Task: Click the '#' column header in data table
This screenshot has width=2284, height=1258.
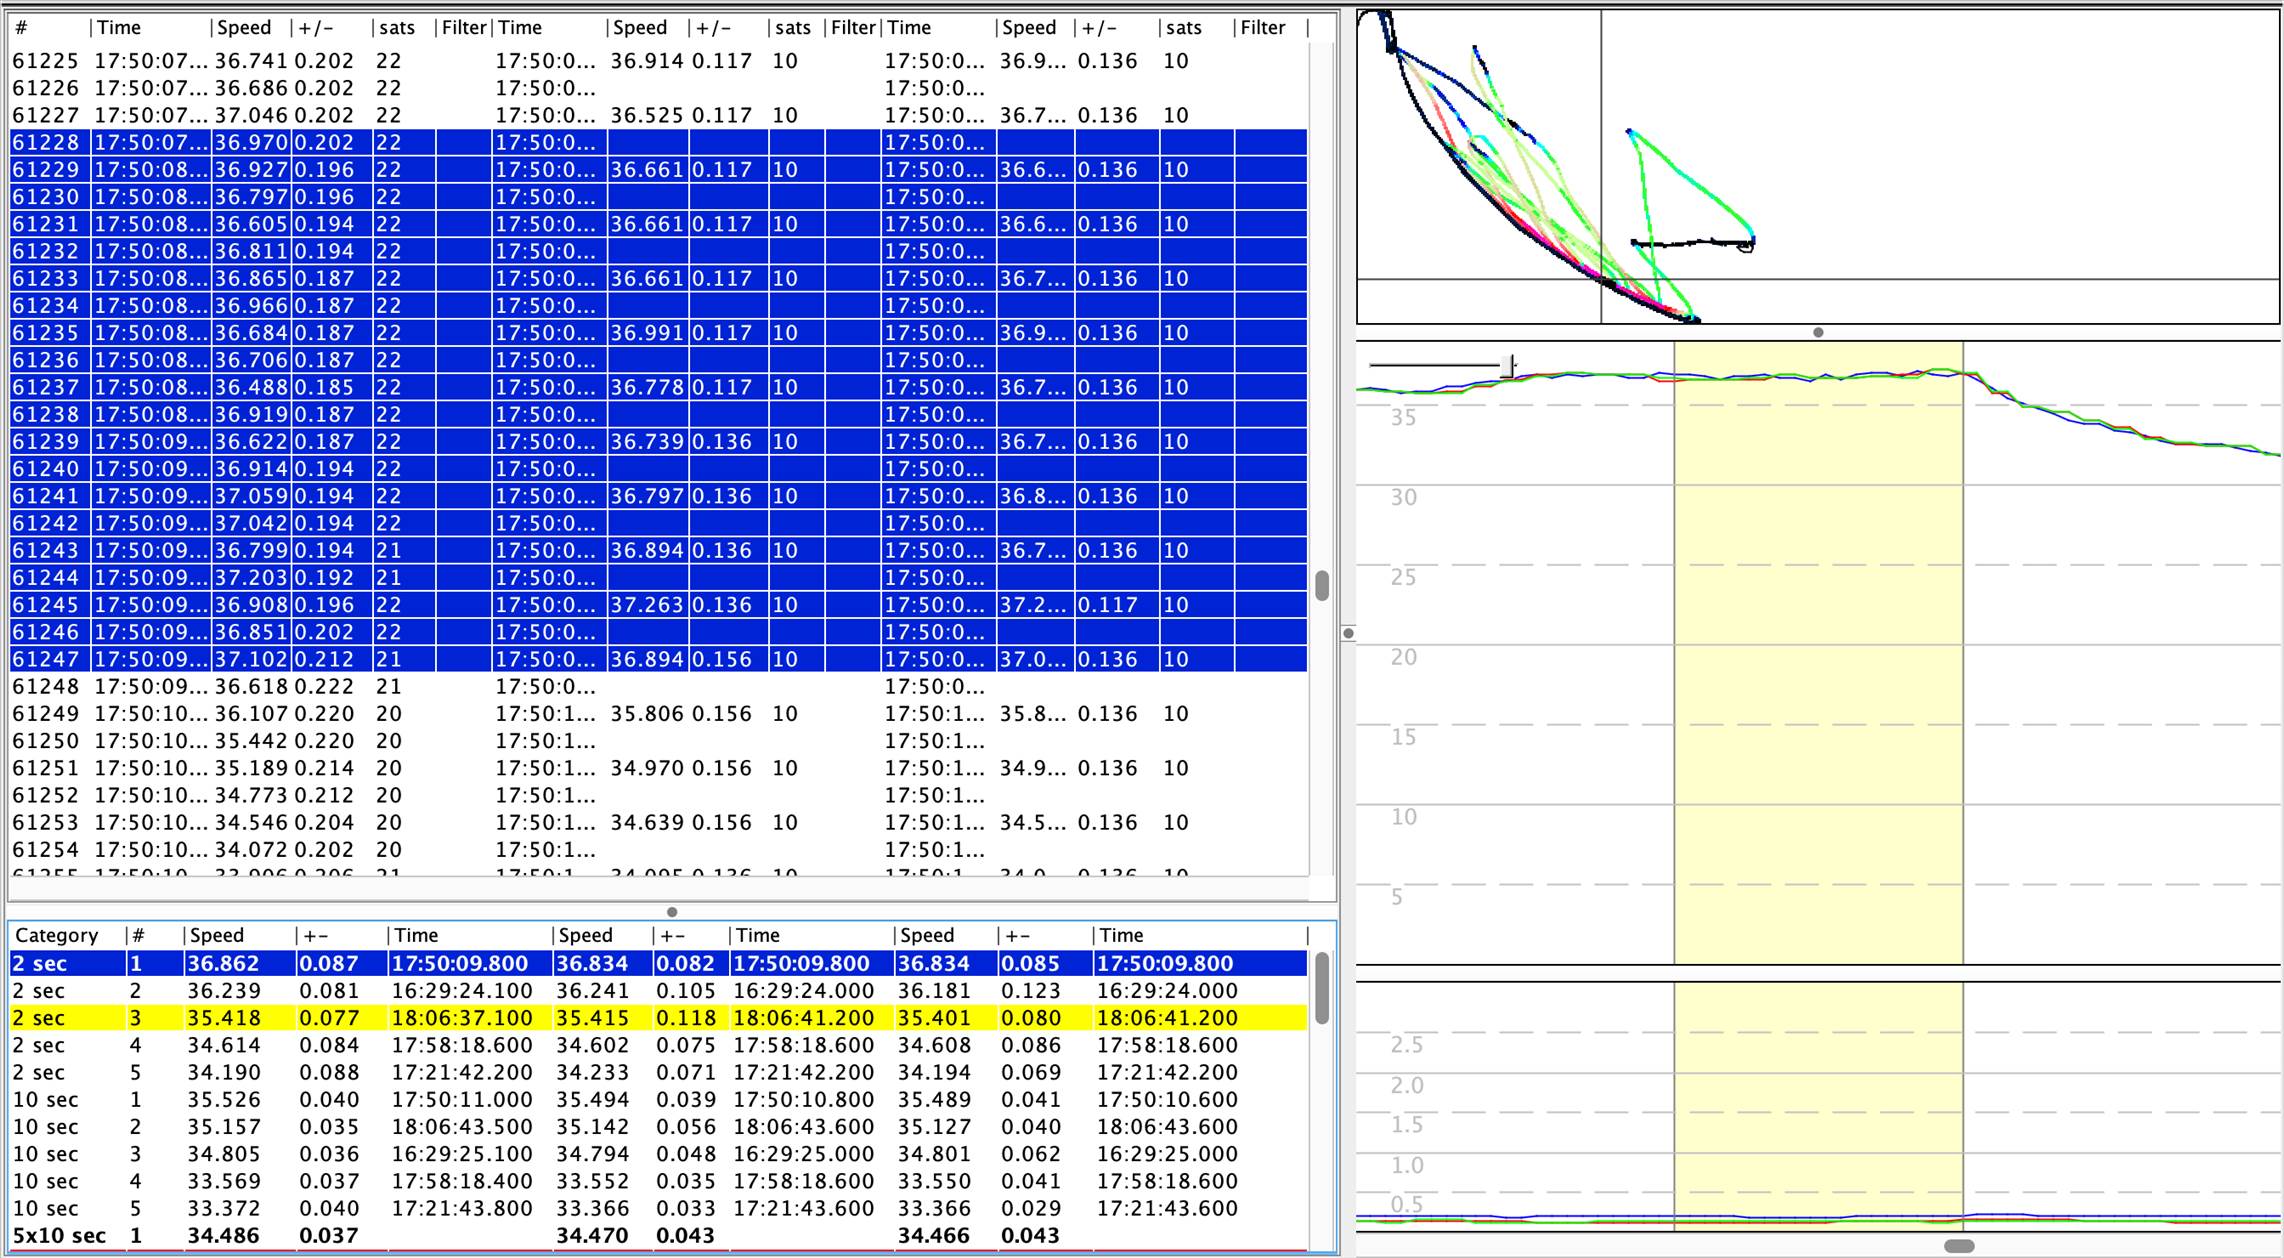Action: (x=22, y=28)
